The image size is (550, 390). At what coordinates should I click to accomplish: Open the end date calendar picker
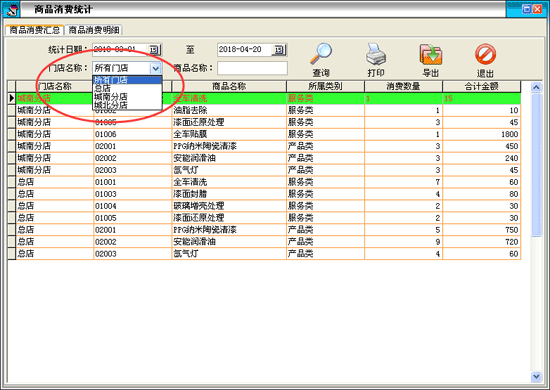click(x=279, y=50)
